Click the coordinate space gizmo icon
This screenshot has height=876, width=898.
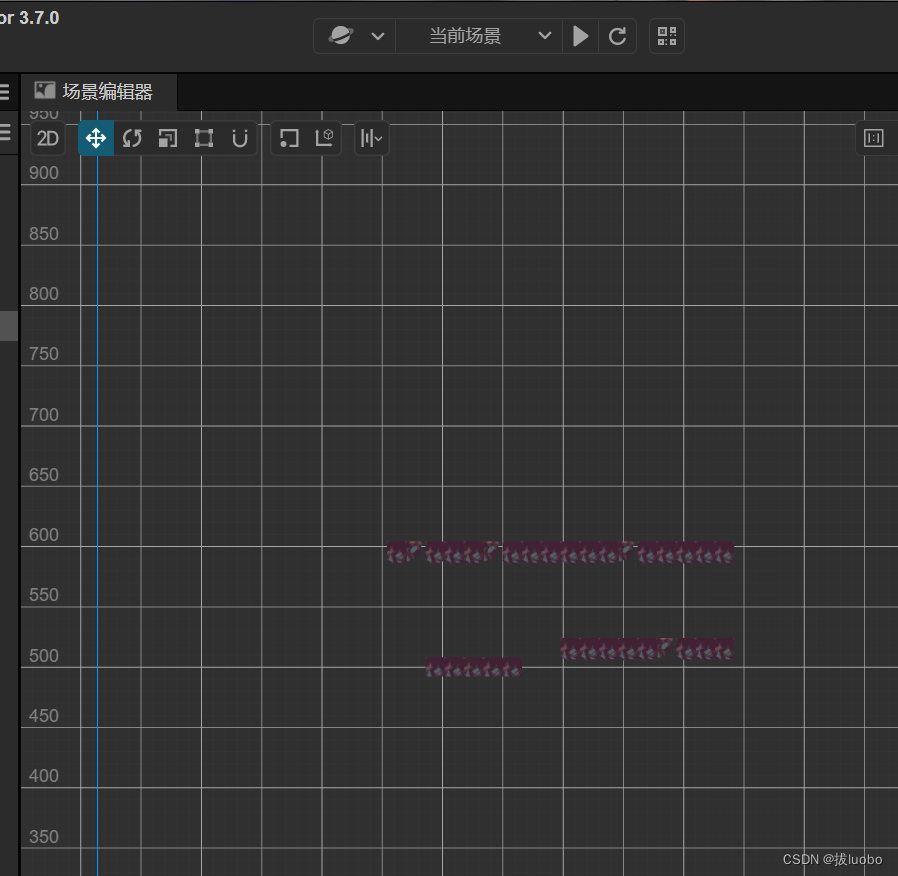[324, 138]
